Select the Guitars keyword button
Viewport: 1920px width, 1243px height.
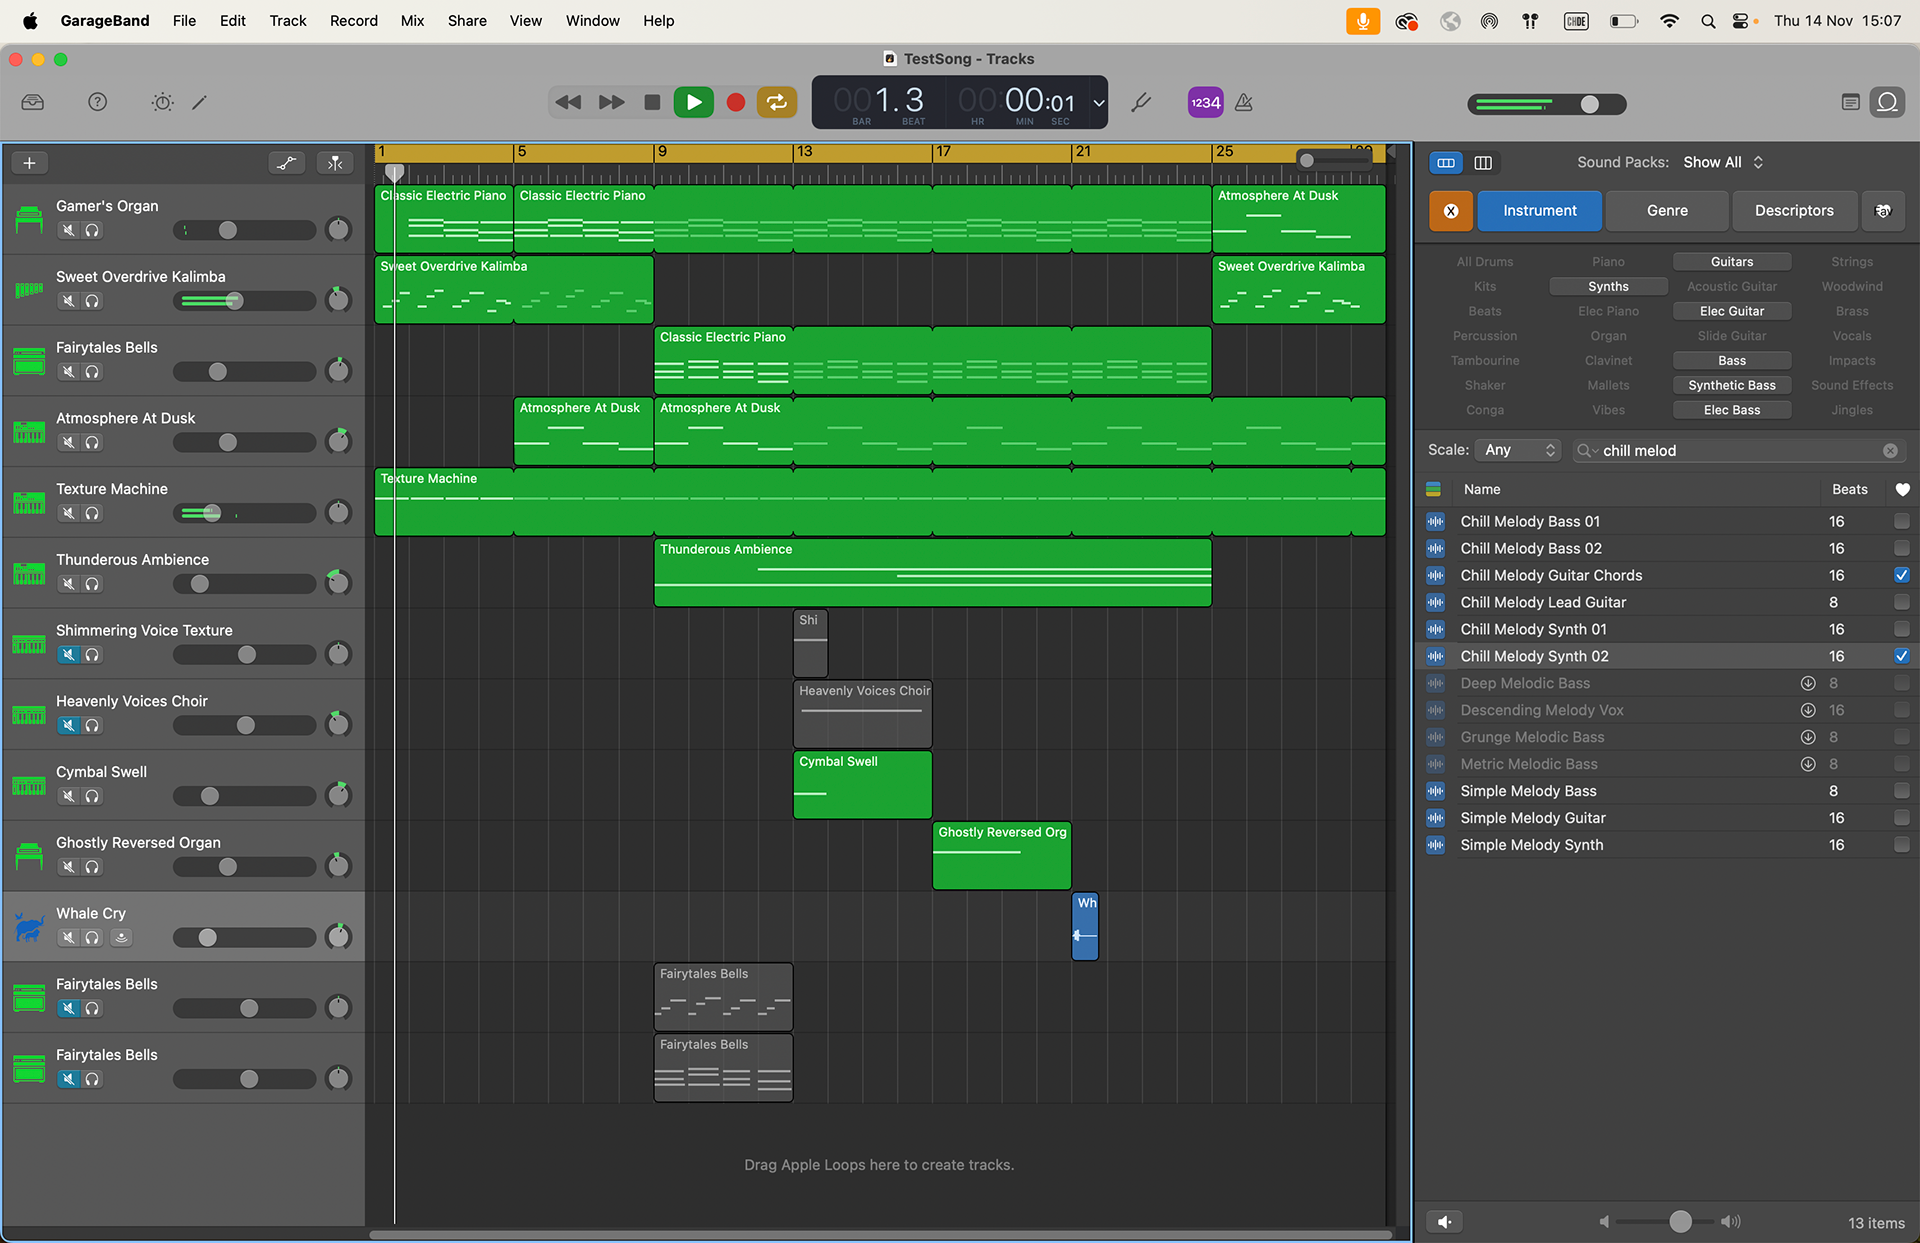[x=1732, y=262]
